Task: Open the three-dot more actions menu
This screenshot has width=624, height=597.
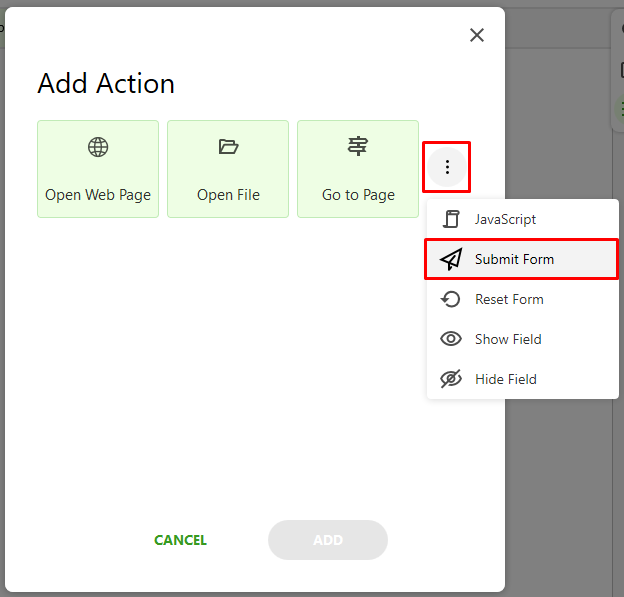Action: click(x=447, y=167)
